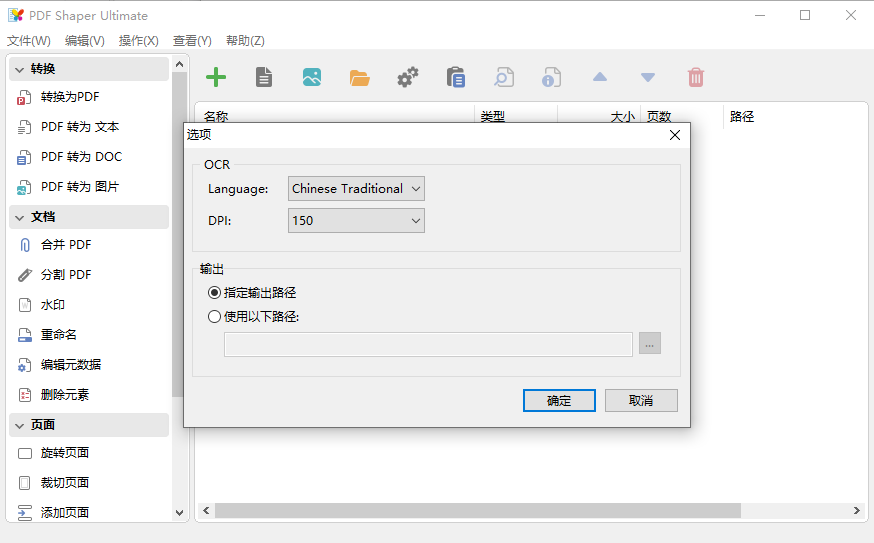Open the 帮助(Z) menu
Viewport: 874px width, 543px height.
[x=245, y=41]
